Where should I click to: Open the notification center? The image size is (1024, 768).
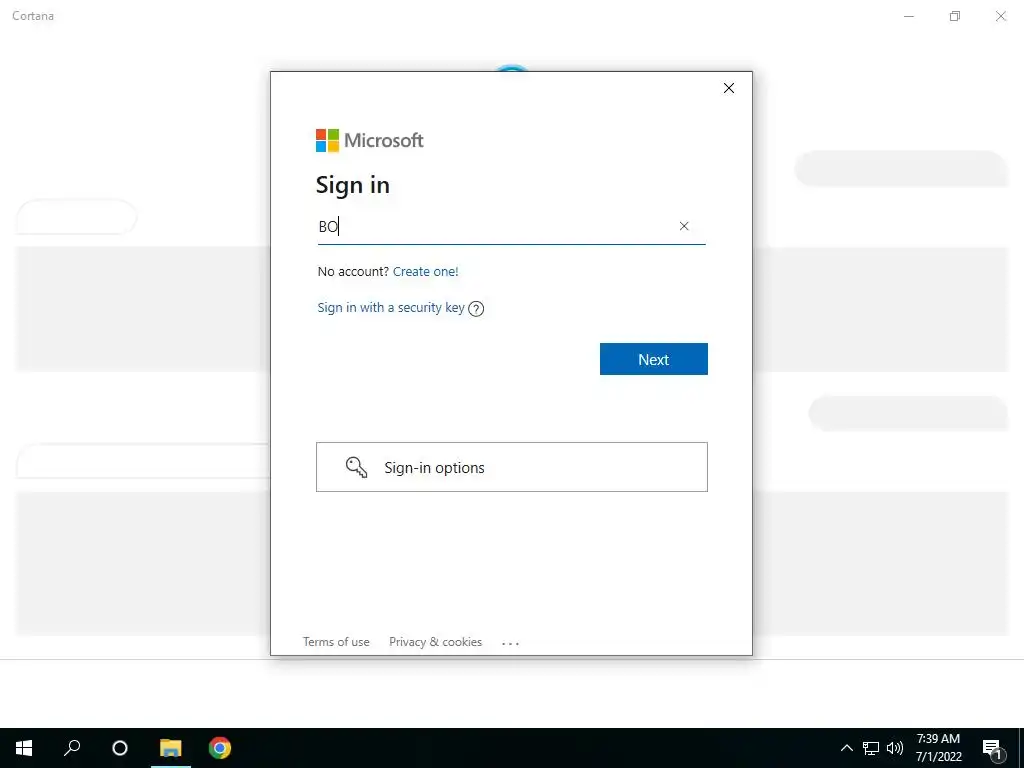point(993,748)
